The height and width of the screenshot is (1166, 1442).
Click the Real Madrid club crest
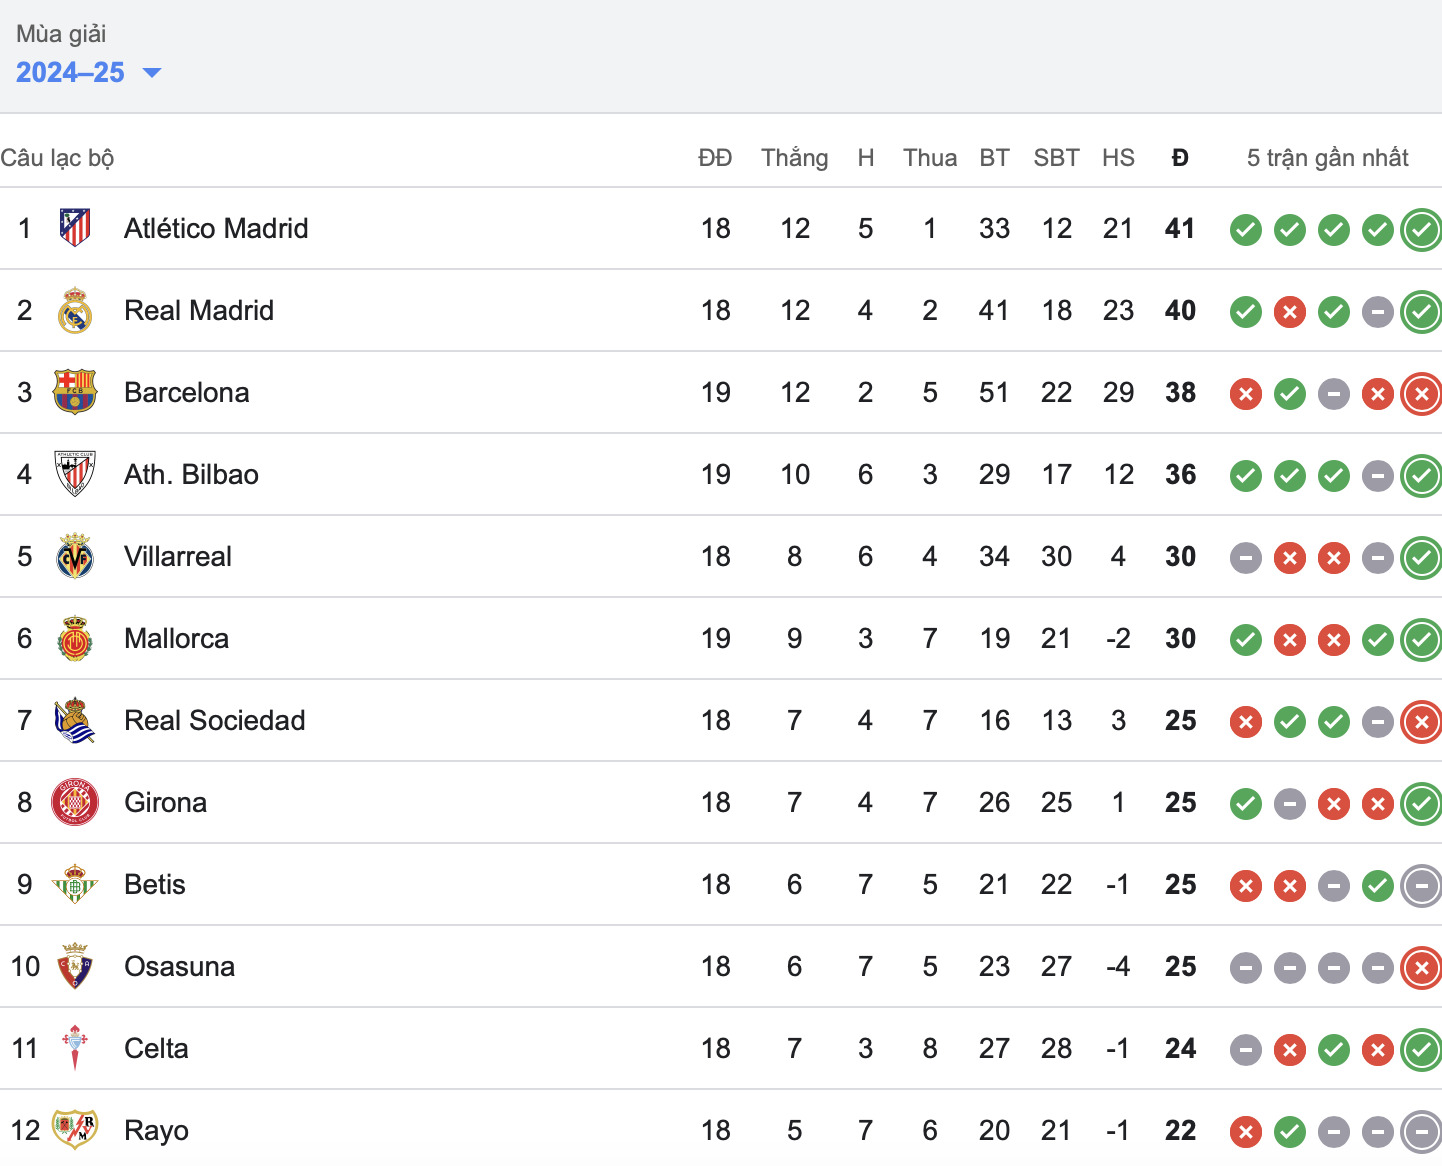(75, 310)
